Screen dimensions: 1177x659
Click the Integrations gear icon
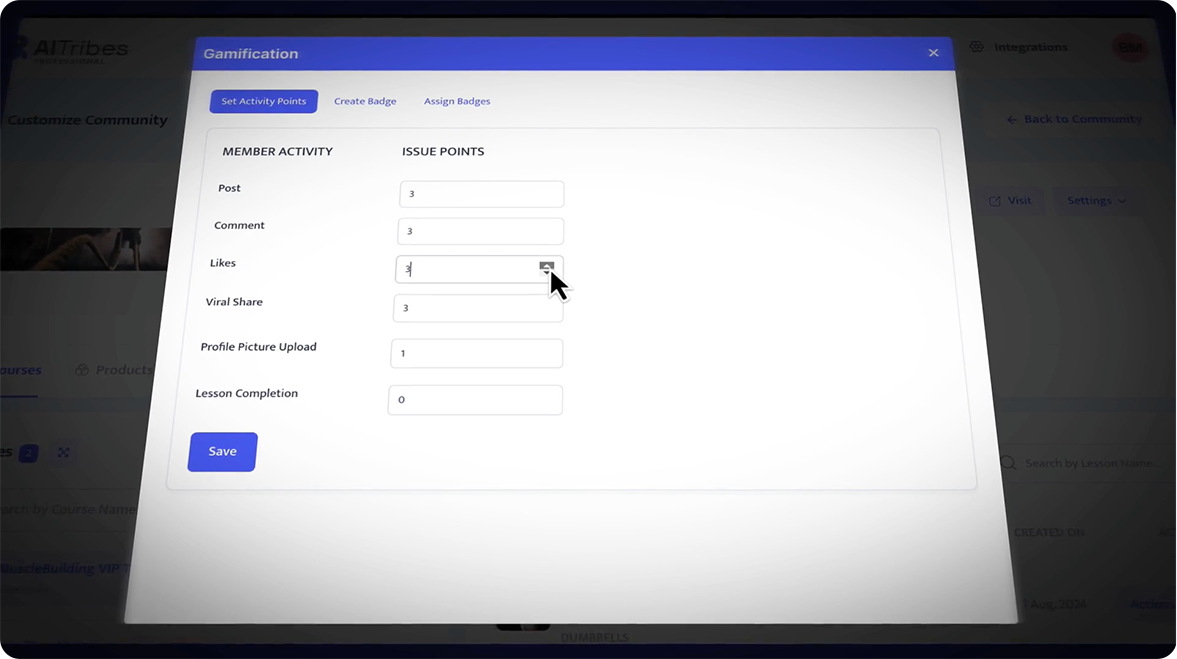click(977, 47)
